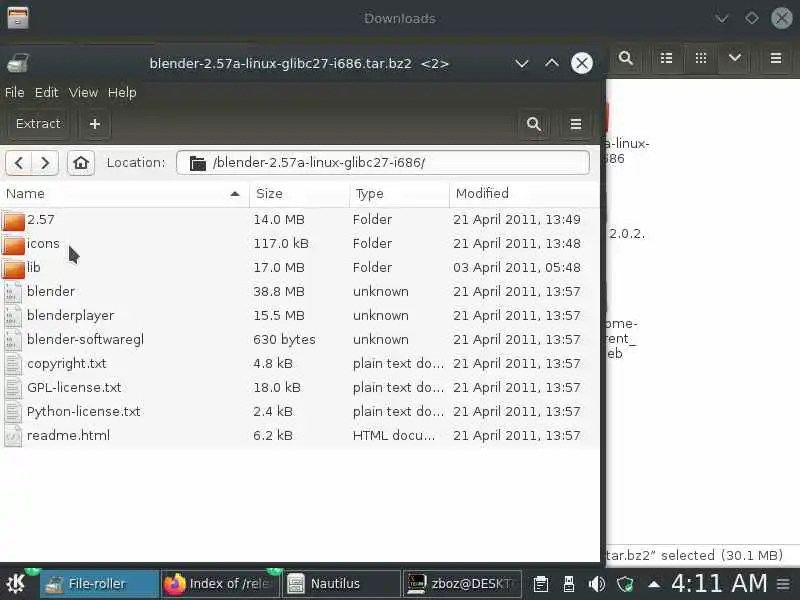Switch Nautilus to icon grid view
800x600 pixels.
tap(701, 58)
